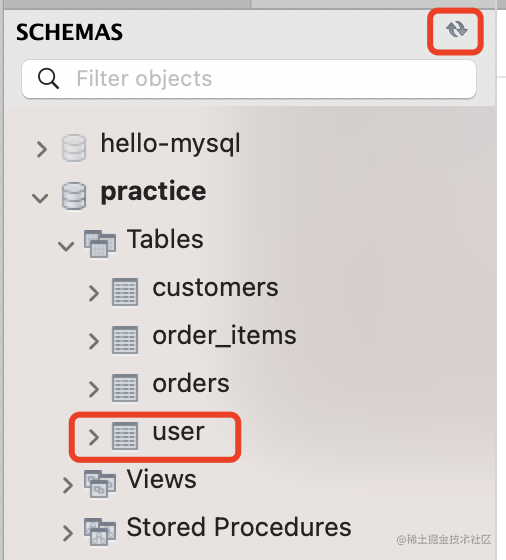The height and width of the screenshot is (560, 506).
Task: Focus the Filter objects search field
Action: click(249, 79)
